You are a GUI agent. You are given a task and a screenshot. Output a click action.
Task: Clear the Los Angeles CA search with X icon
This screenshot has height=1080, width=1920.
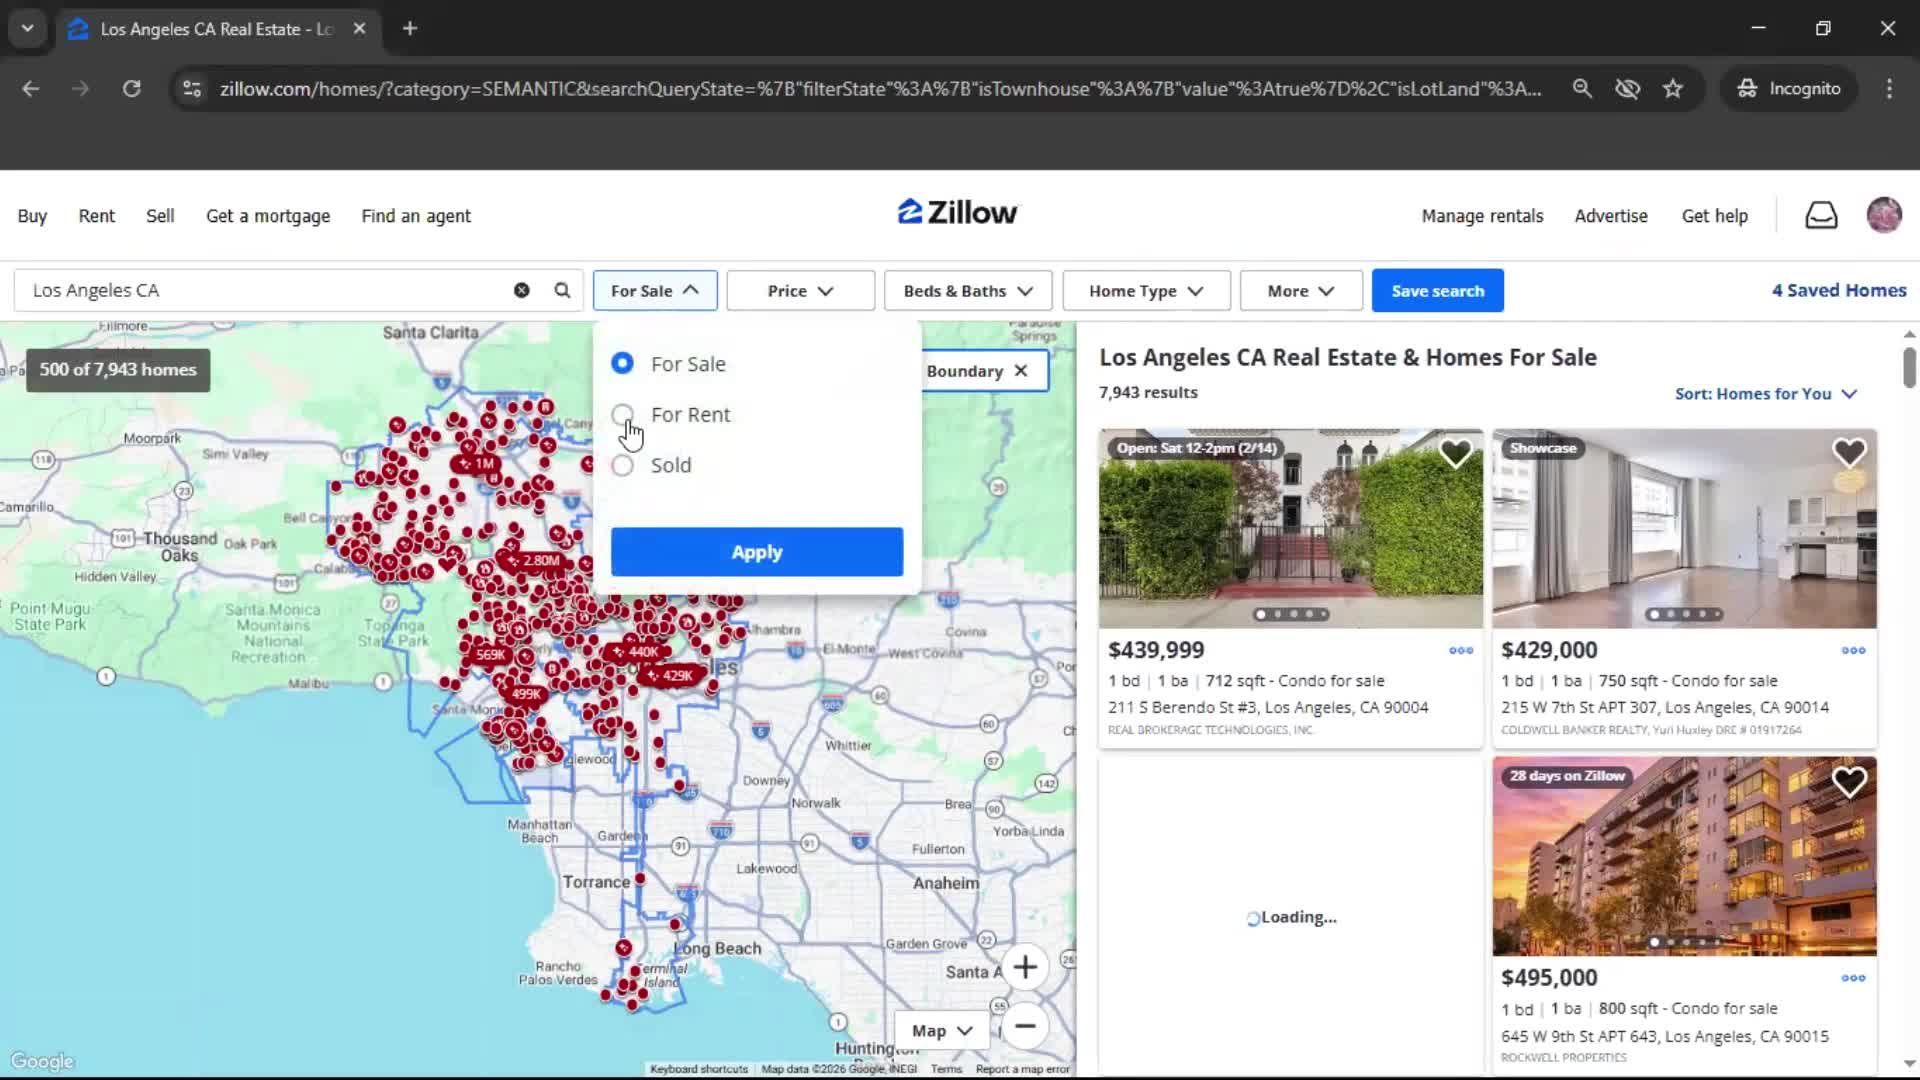click(x=520, y=290)
